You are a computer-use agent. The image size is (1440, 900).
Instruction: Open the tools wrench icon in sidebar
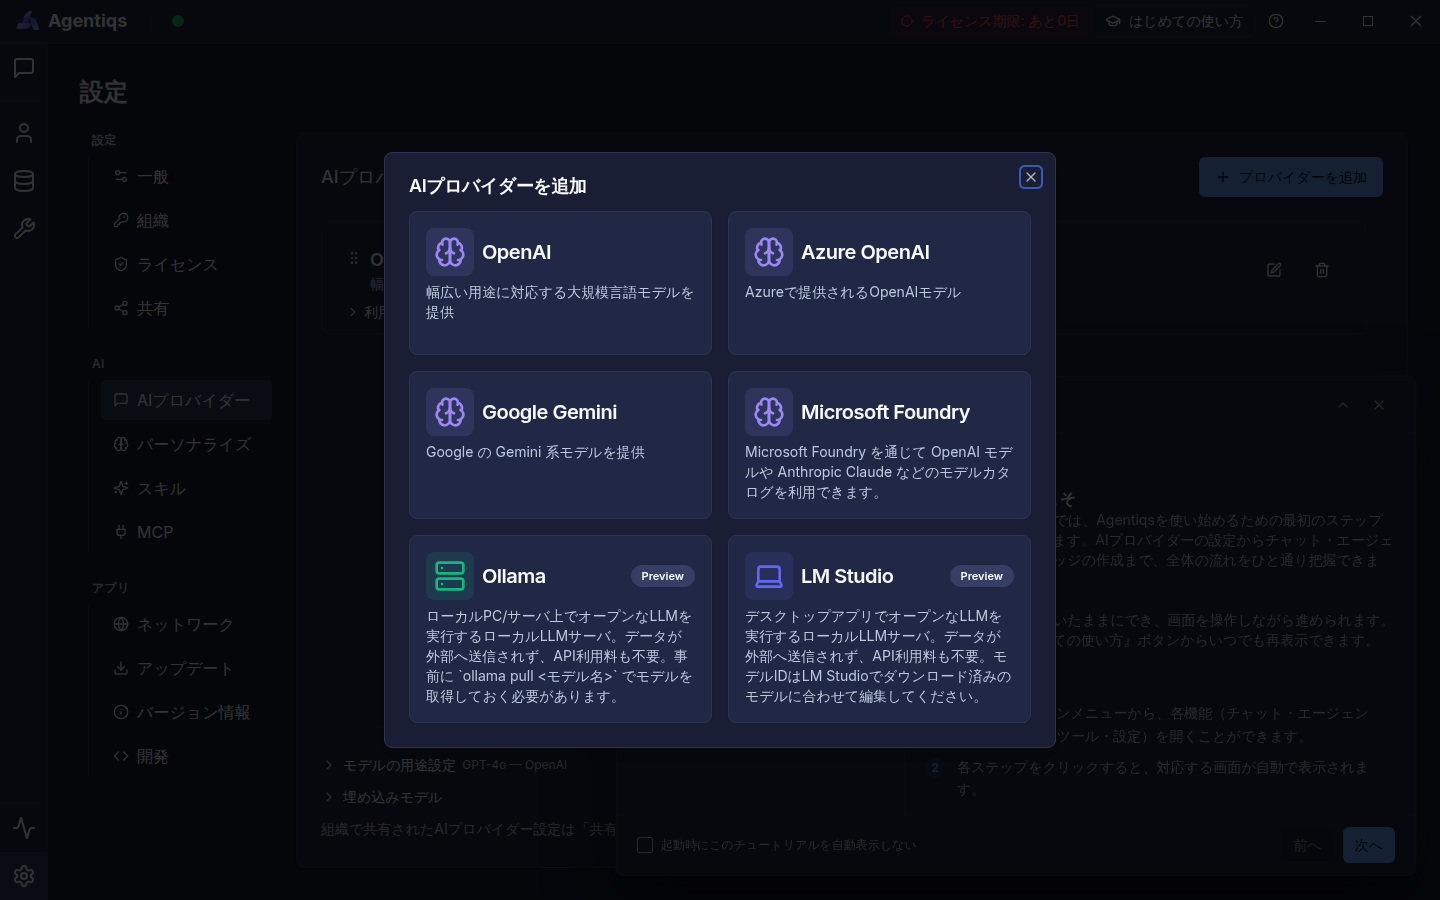[24, 229]
